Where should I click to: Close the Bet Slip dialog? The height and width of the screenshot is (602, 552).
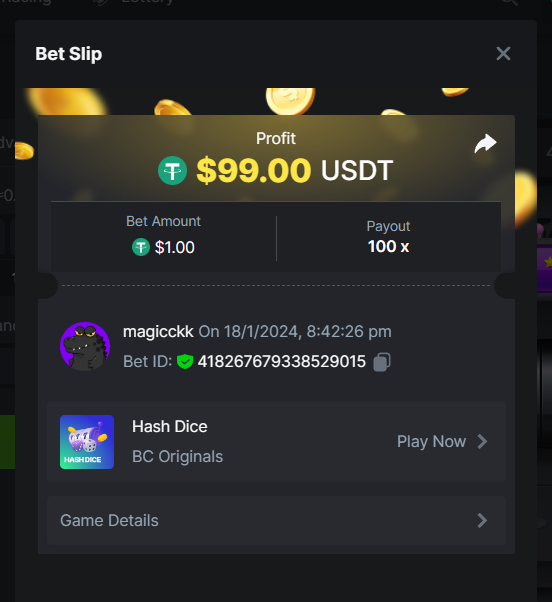click(503, 54)
